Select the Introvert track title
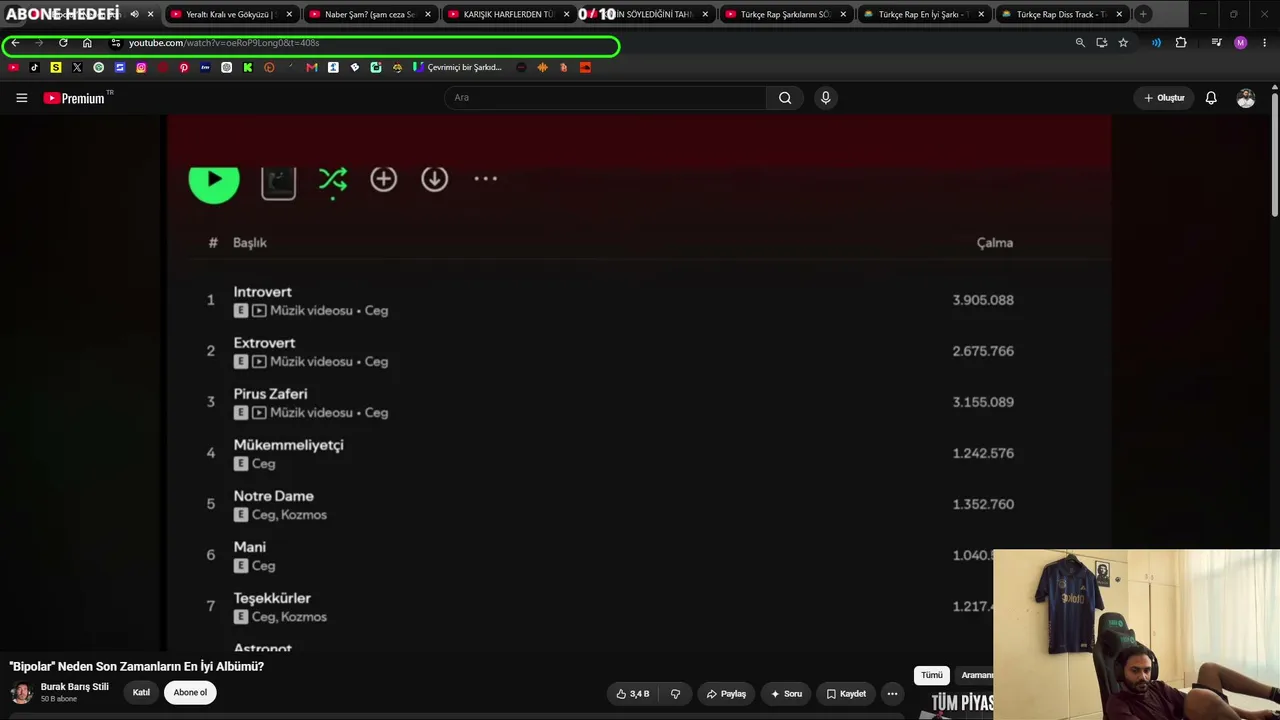The width and height of the screenshot is (1280, 720). click(x=263, y=292)
